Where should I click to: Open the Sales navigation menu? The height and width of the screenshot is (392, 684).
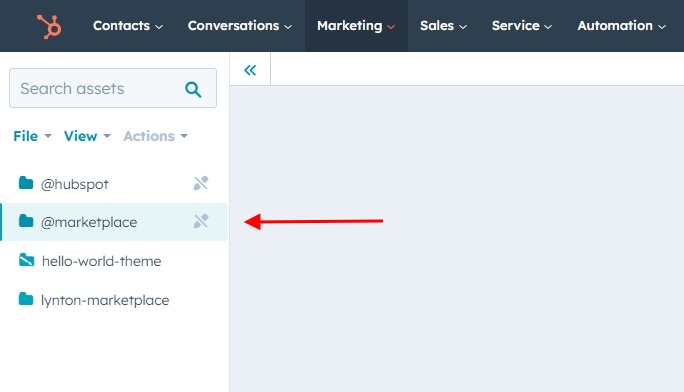click(443, 26)
